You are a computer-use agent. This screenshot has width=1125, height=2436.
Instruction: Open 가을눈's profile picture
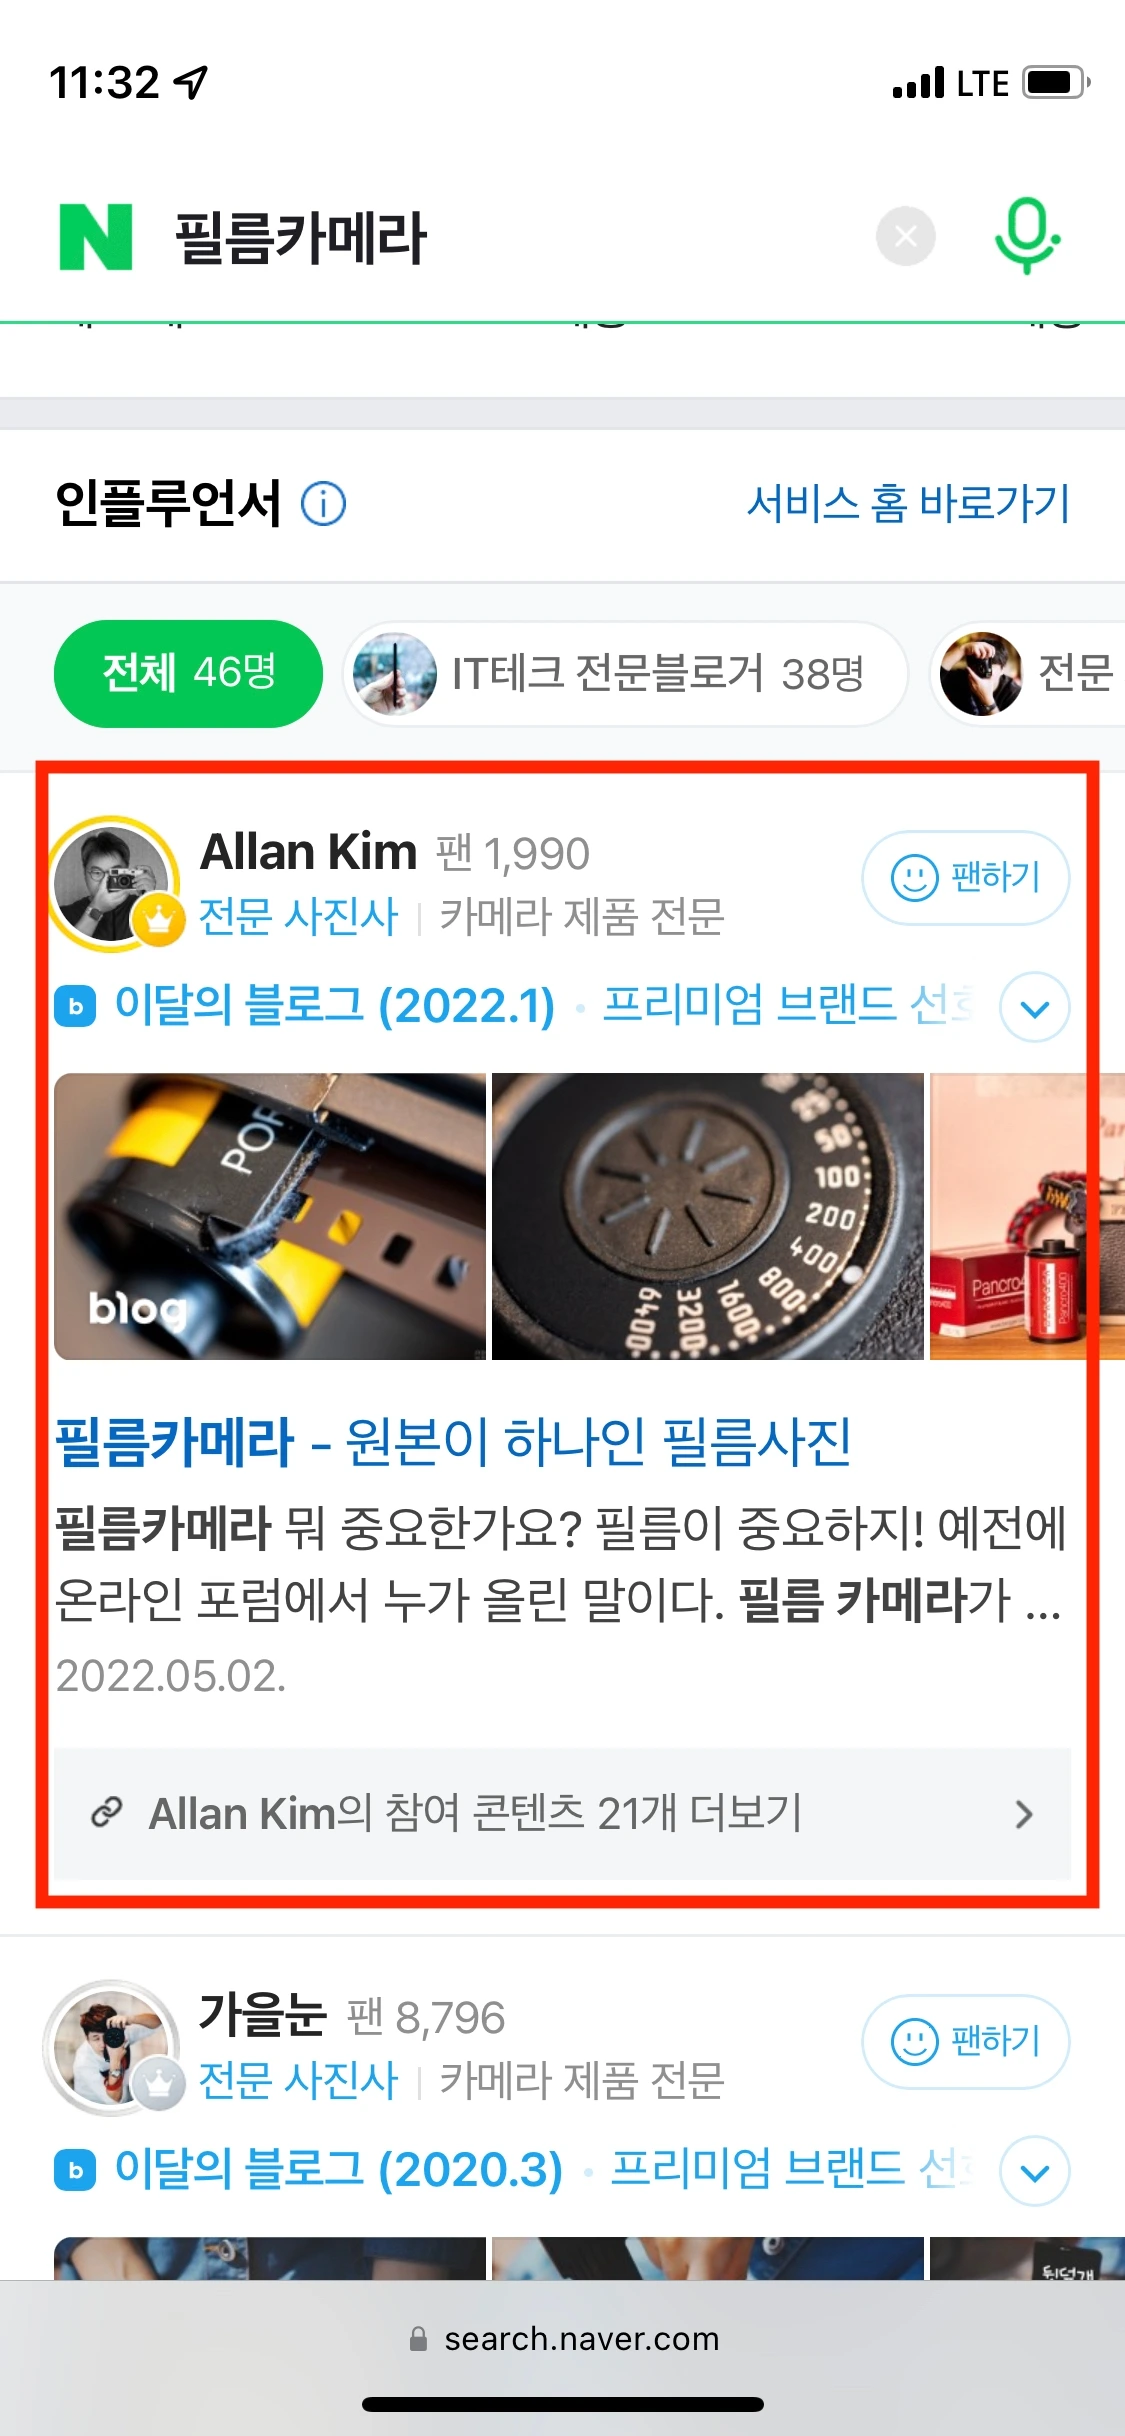pyautogui.click(x=112, y=2047)
